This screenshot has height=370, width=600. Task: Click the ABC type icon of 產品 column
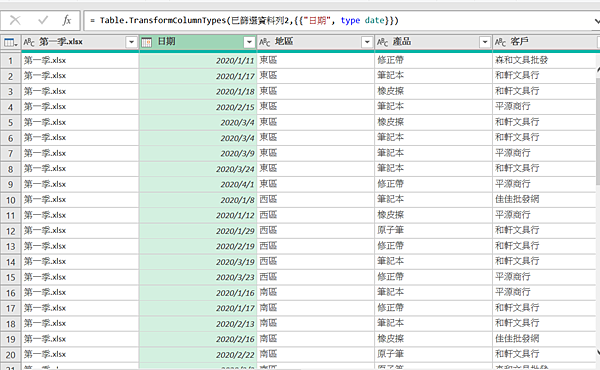pos(382,42)
